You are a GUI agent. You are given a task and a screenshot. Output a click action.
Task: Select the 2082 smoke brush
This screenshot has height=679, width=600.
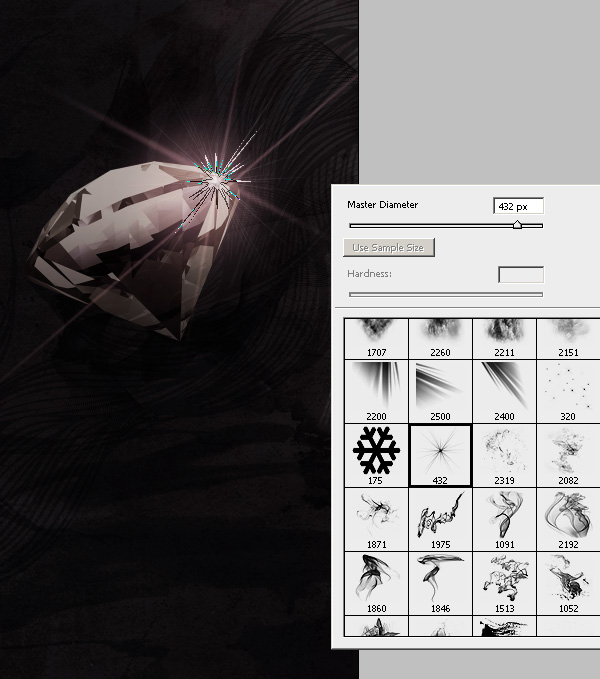pos(568,456)
